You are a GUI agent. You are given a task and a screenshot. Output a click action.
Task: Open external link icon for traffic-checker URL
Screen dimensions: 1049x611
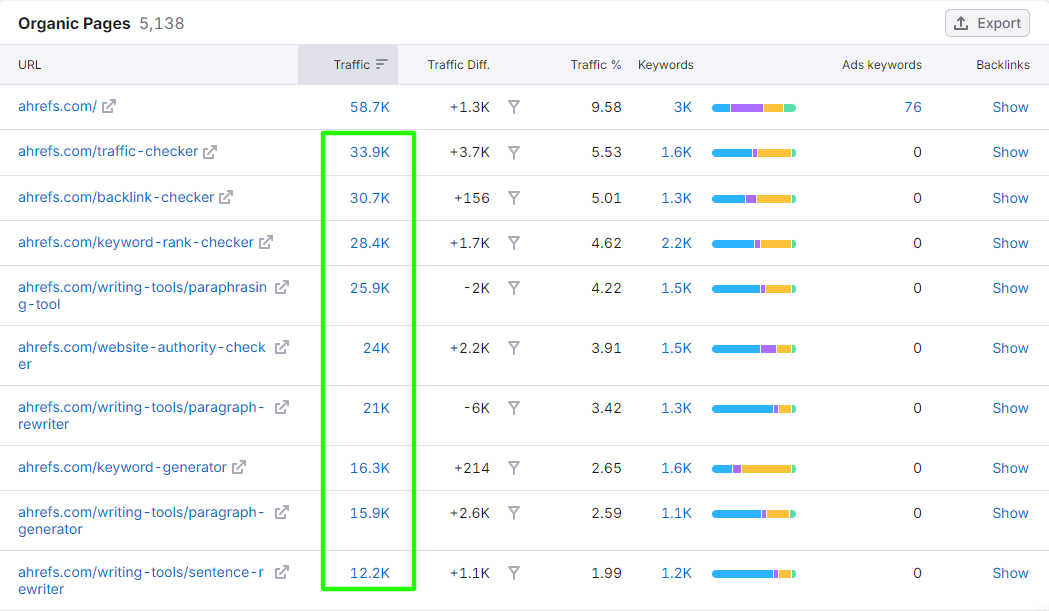(x=210, y=152)
